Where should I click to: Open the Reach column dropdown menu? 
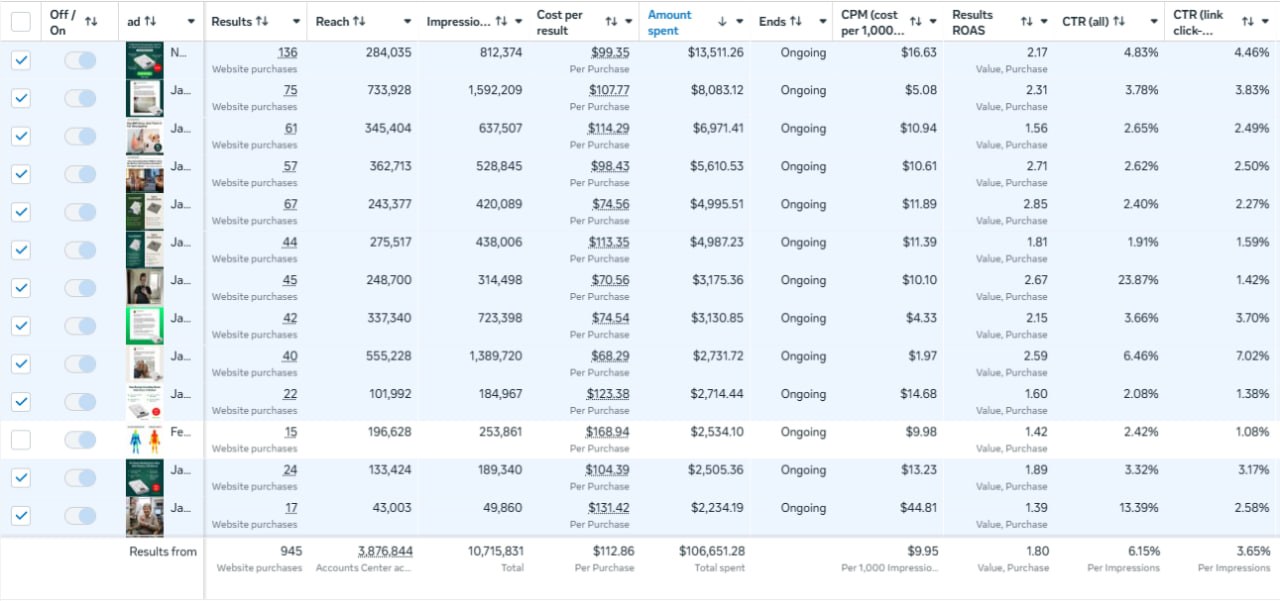[407, 21]
